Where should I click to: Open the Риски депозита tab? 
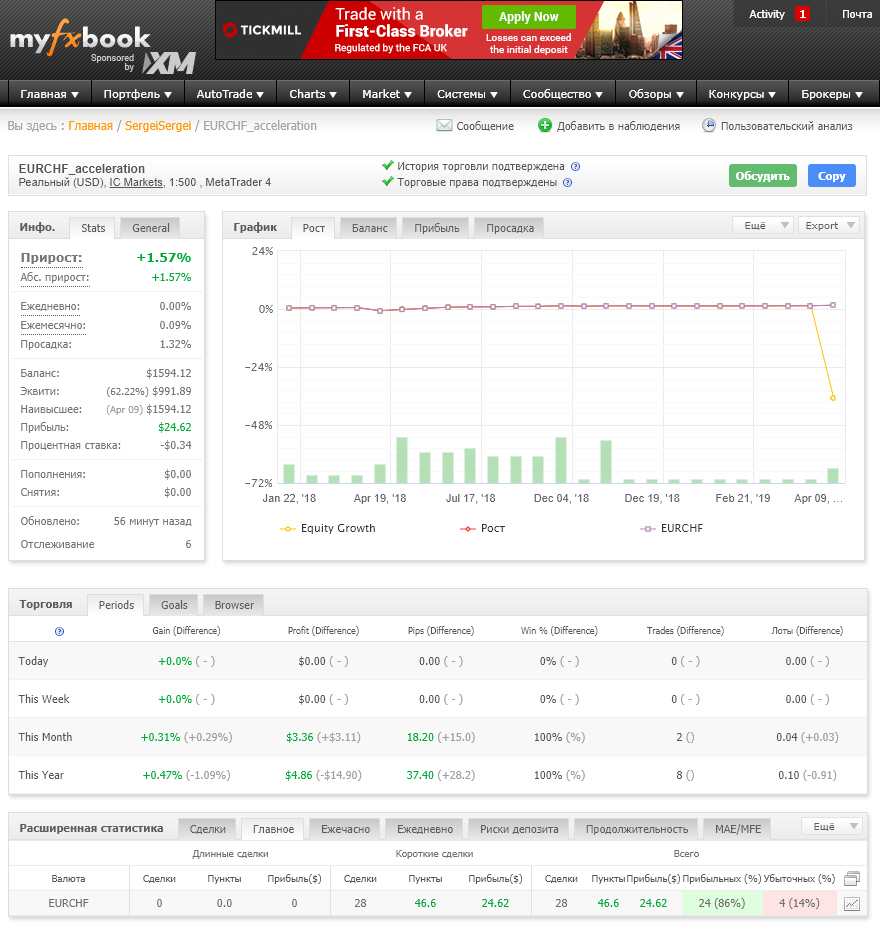519,829
